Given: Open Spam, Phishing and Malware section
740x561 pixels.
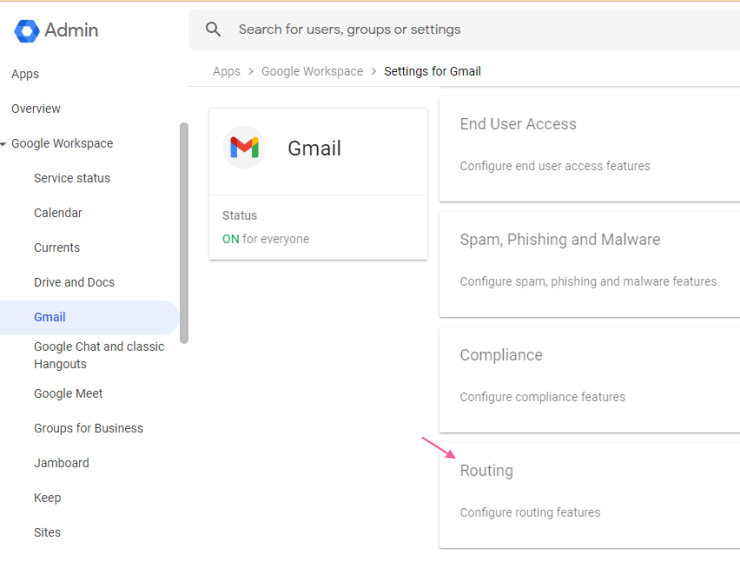Looking at the screenshot, I should 589,264.
